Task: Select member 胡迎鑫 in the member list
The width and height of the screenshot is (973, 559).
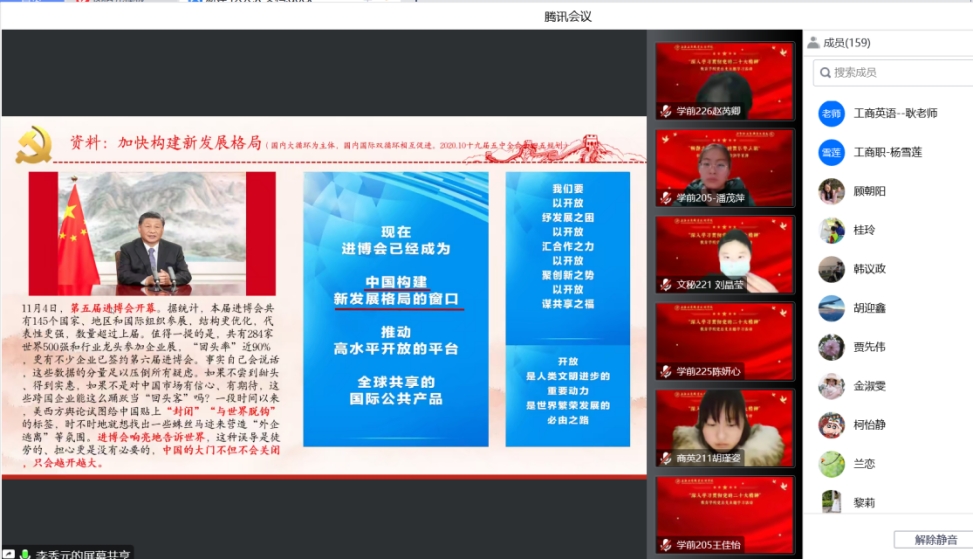Action: pos(869,308)
